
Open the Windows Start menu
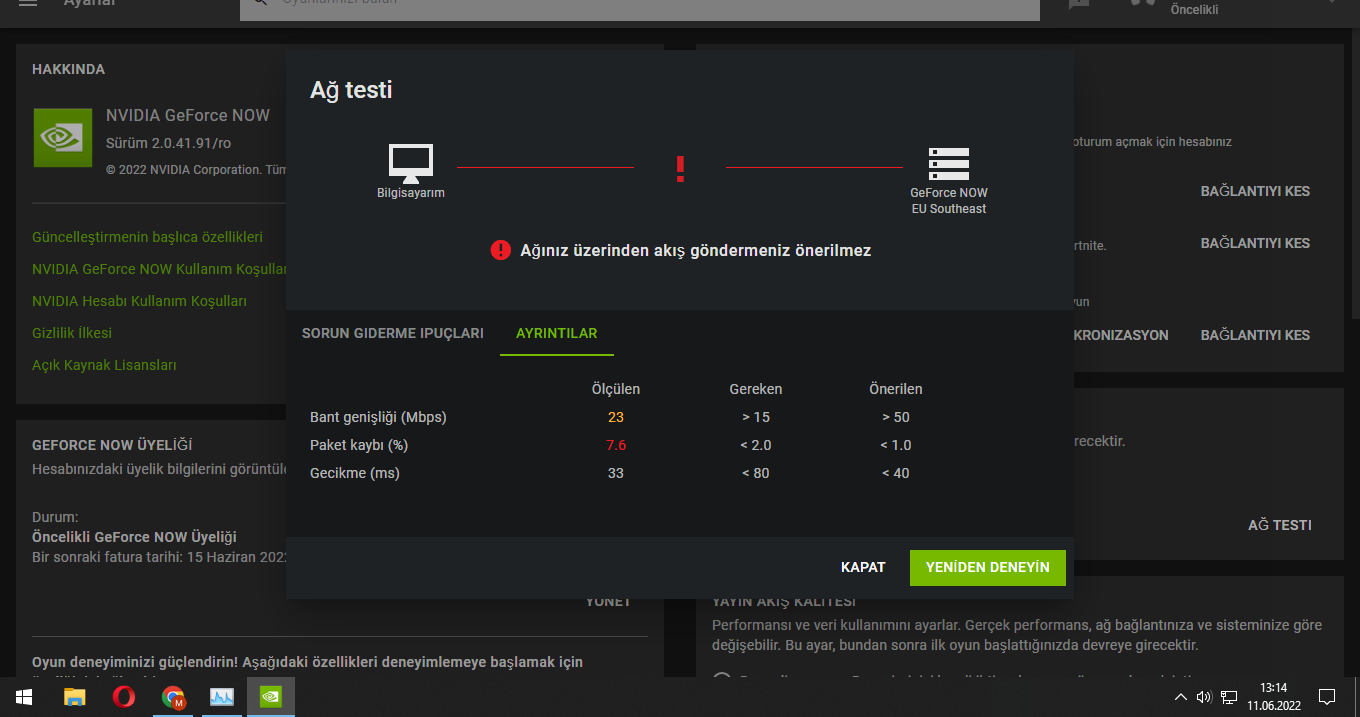tap(24, 697)
